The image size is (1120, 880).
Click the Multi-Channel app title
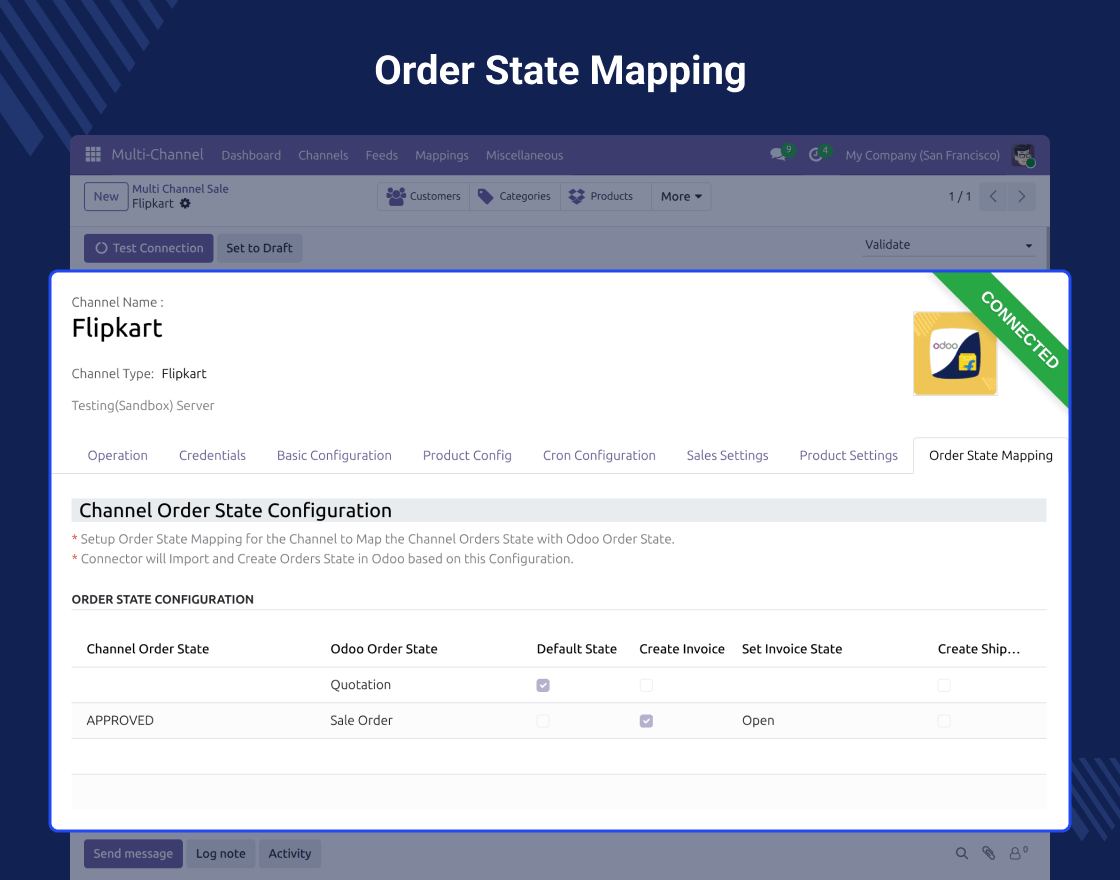click(157, 154)
